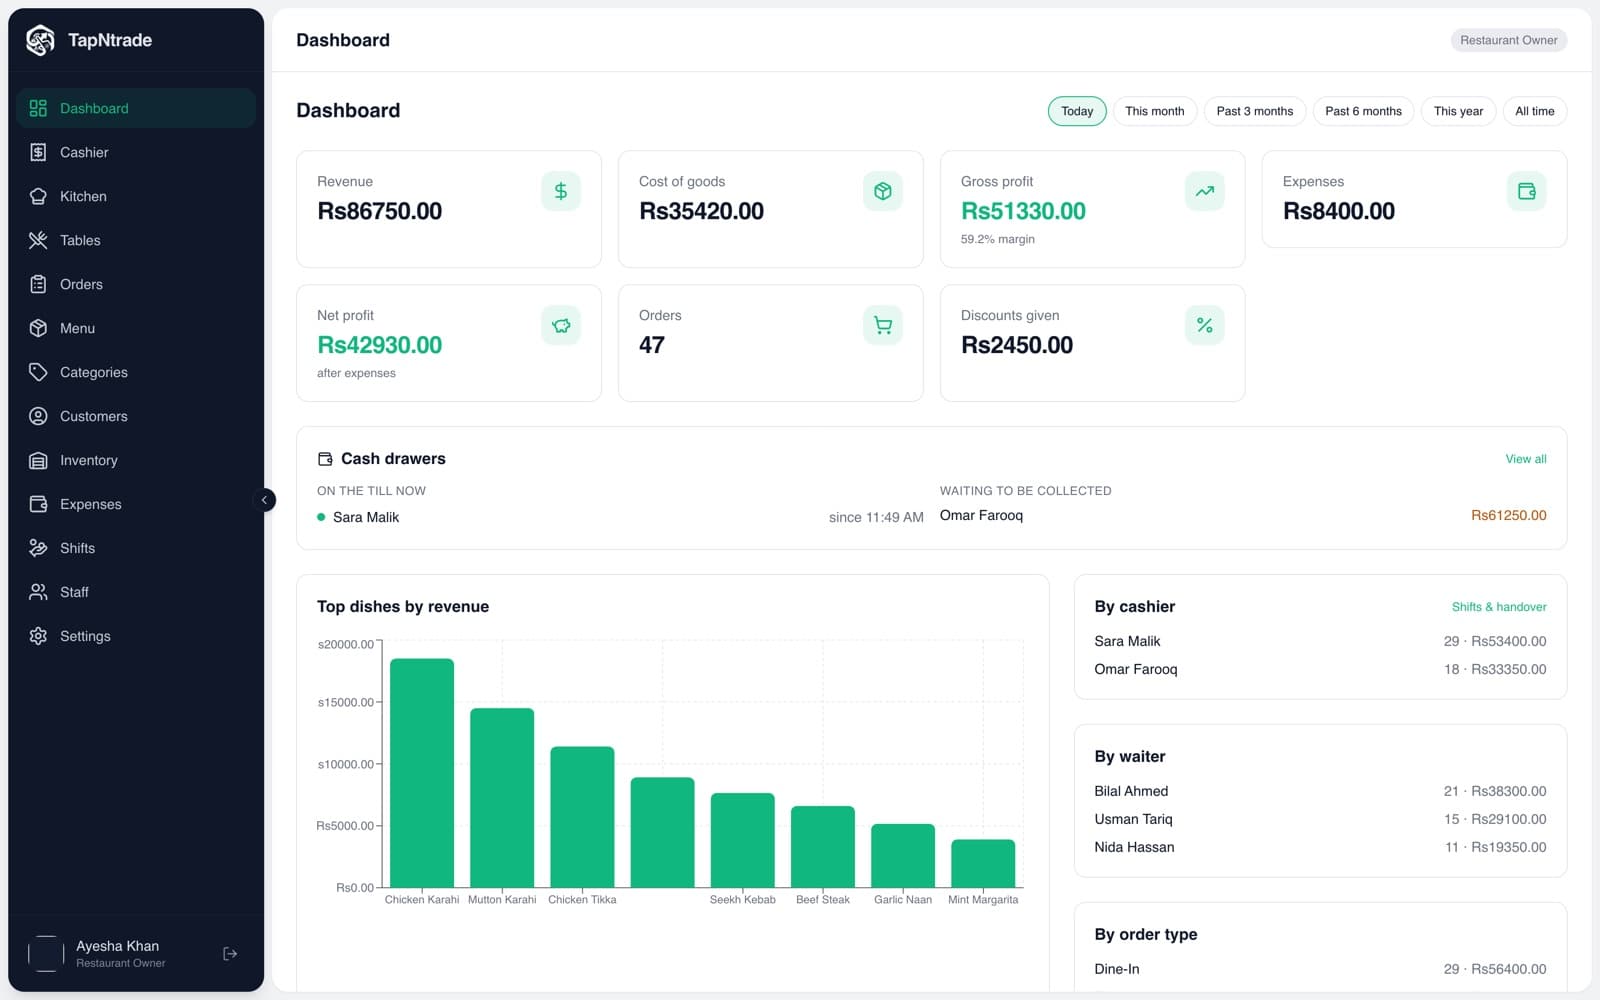Choose Past 6 months filter
Screen dimensions: 1600x1000
tap(1363, 111)
